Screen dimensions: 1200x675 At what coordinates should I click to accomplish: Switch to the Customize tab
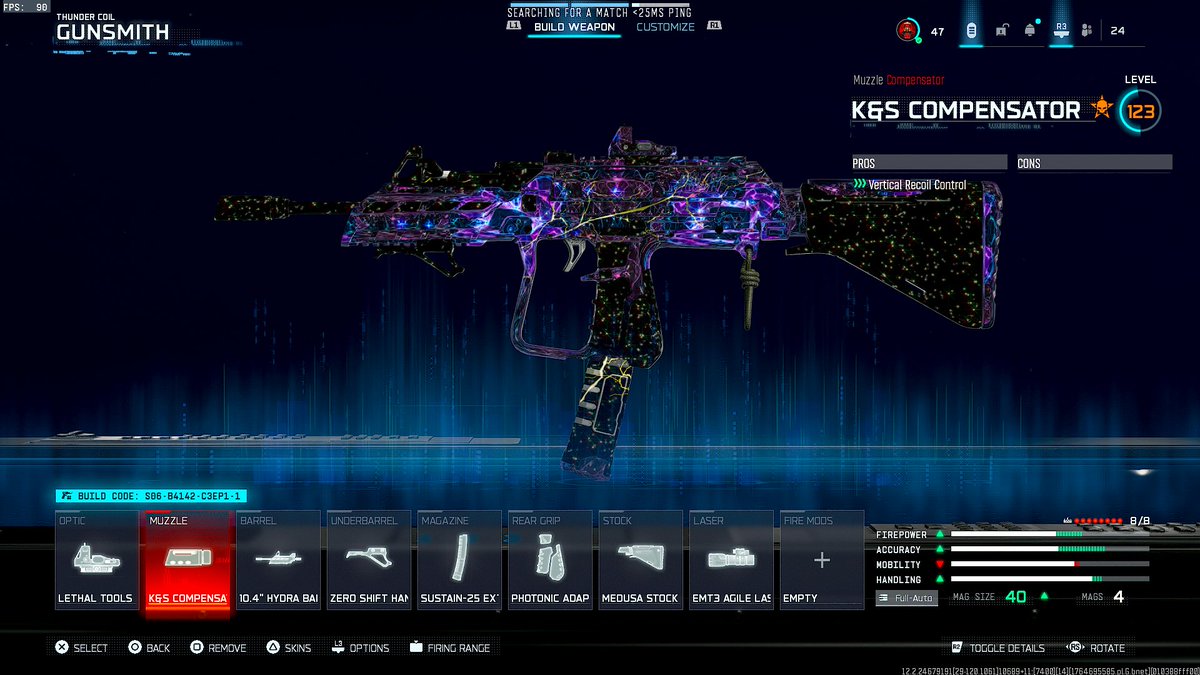(x=665, y=27)
